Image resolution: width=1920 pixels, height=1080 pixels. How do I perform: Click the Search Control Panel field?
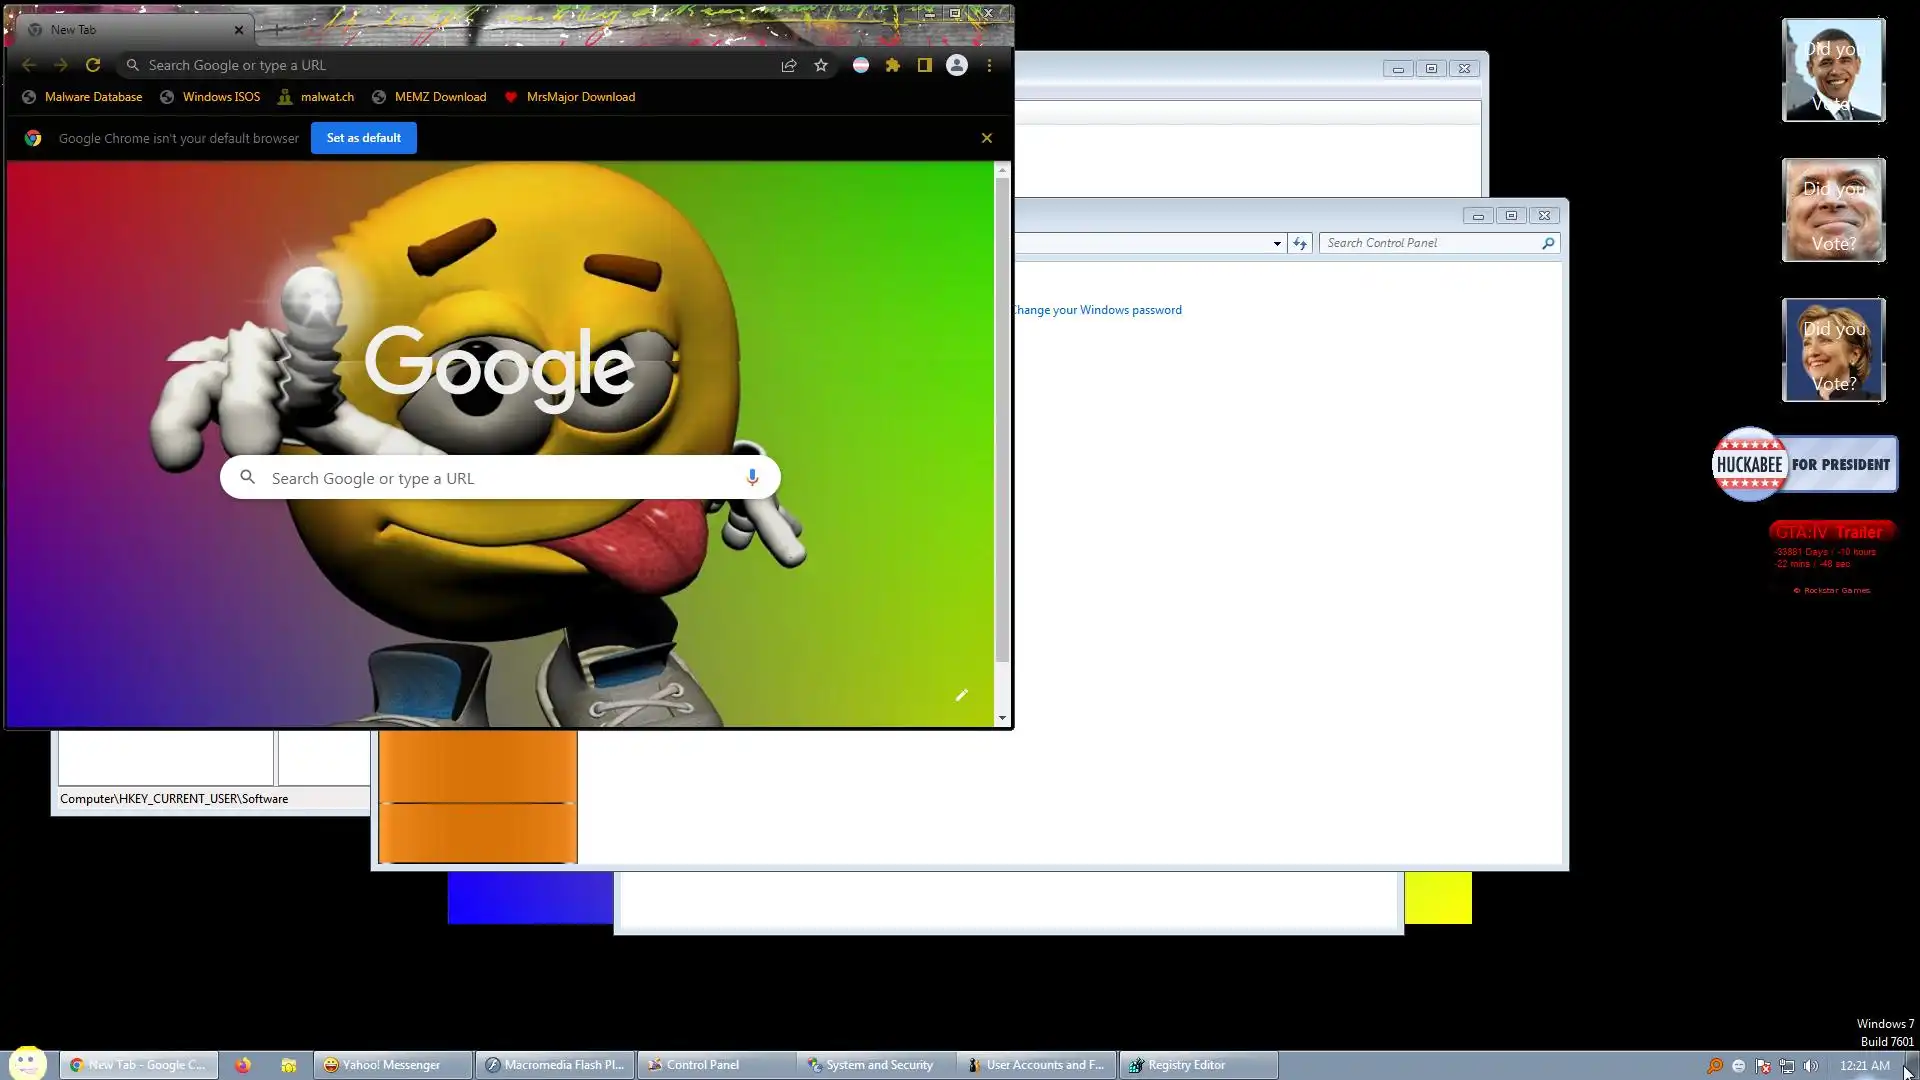click(1430, 243)
